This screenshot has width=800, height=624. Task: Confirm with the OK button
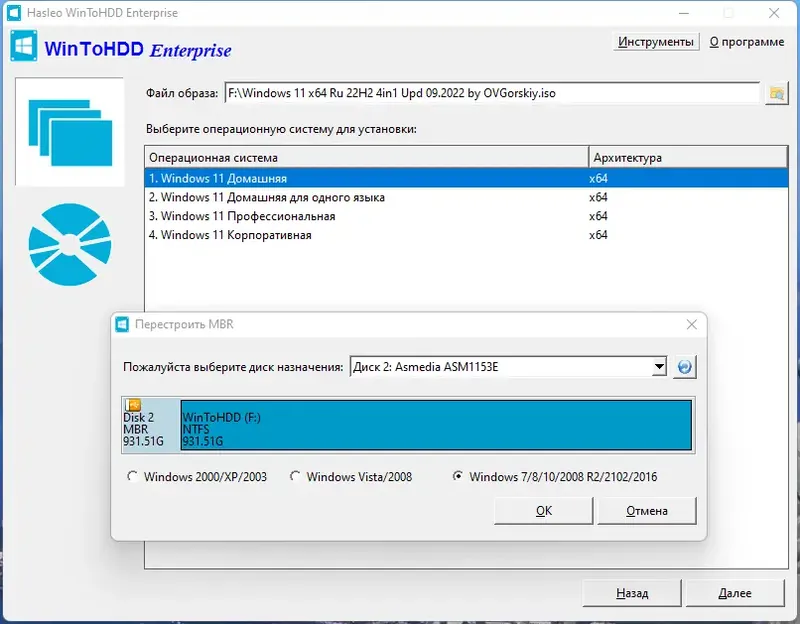(x=543, y=511)
